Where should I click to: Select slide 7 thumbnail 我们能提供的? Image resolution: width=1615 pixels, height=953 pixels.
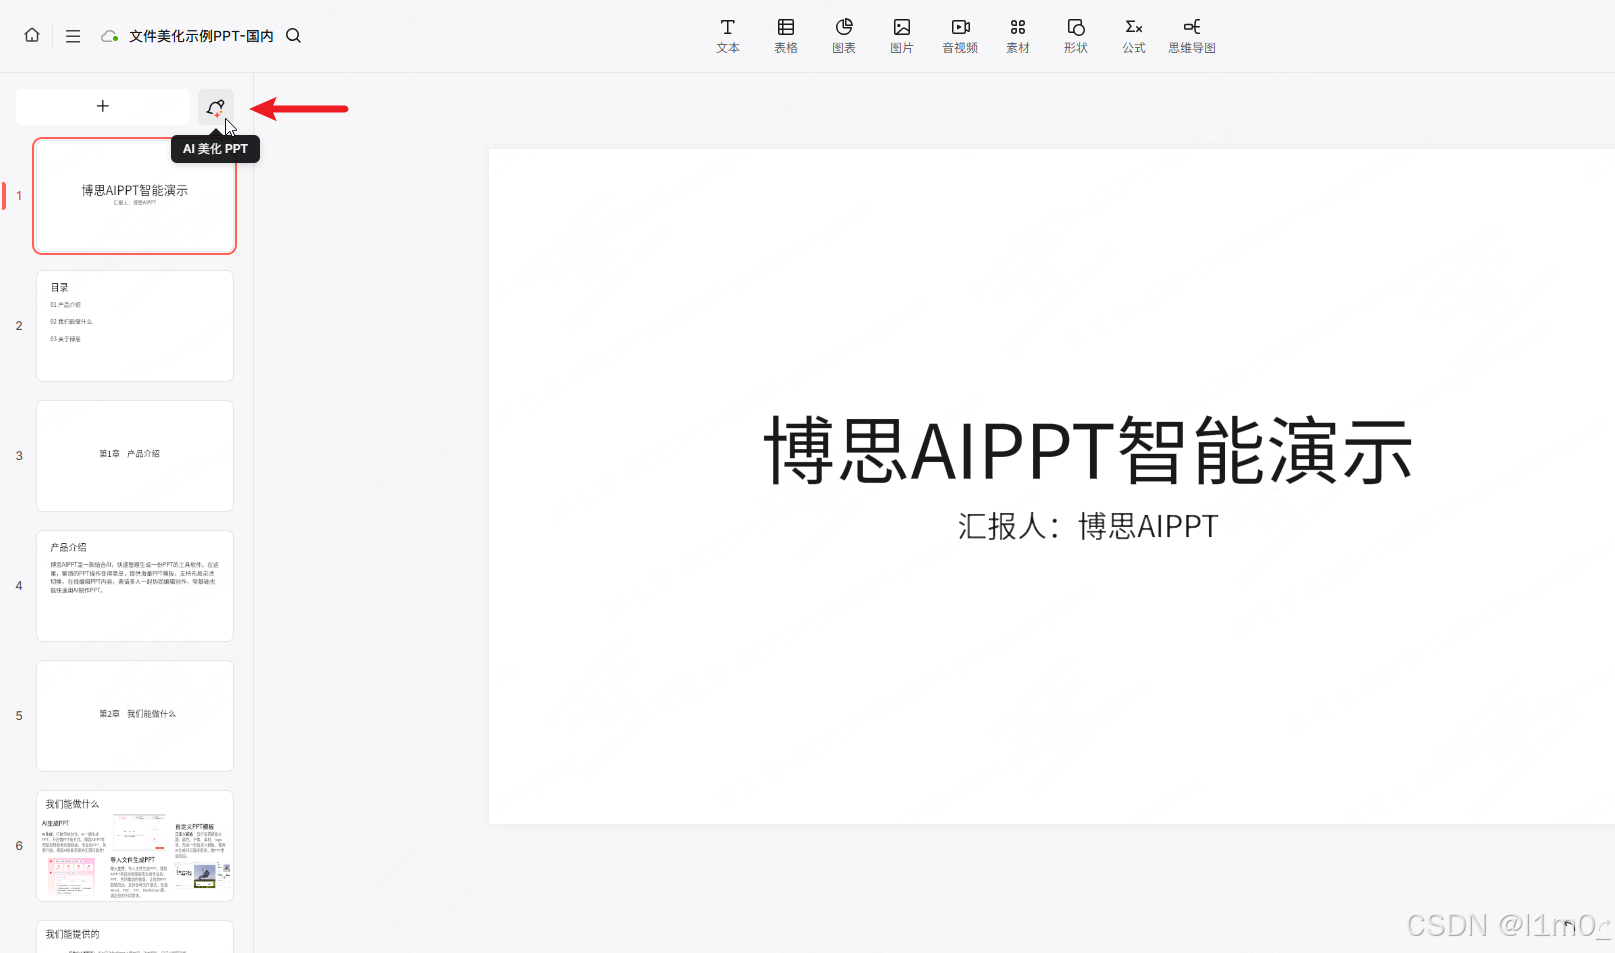coord(135,937)
